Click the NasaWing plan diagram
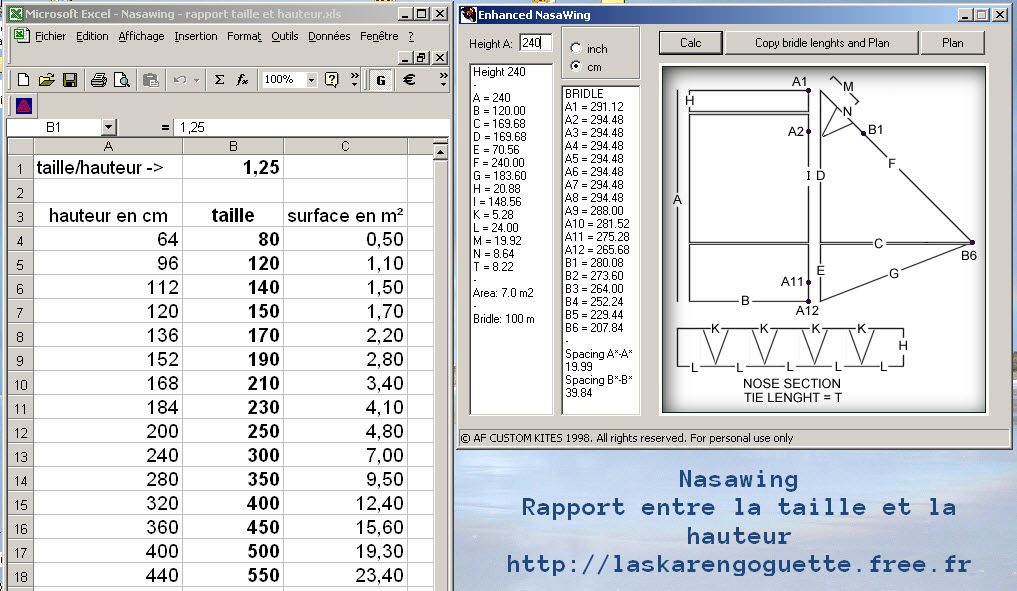This screenshot has height=591, width=1017. click(824, 239)
